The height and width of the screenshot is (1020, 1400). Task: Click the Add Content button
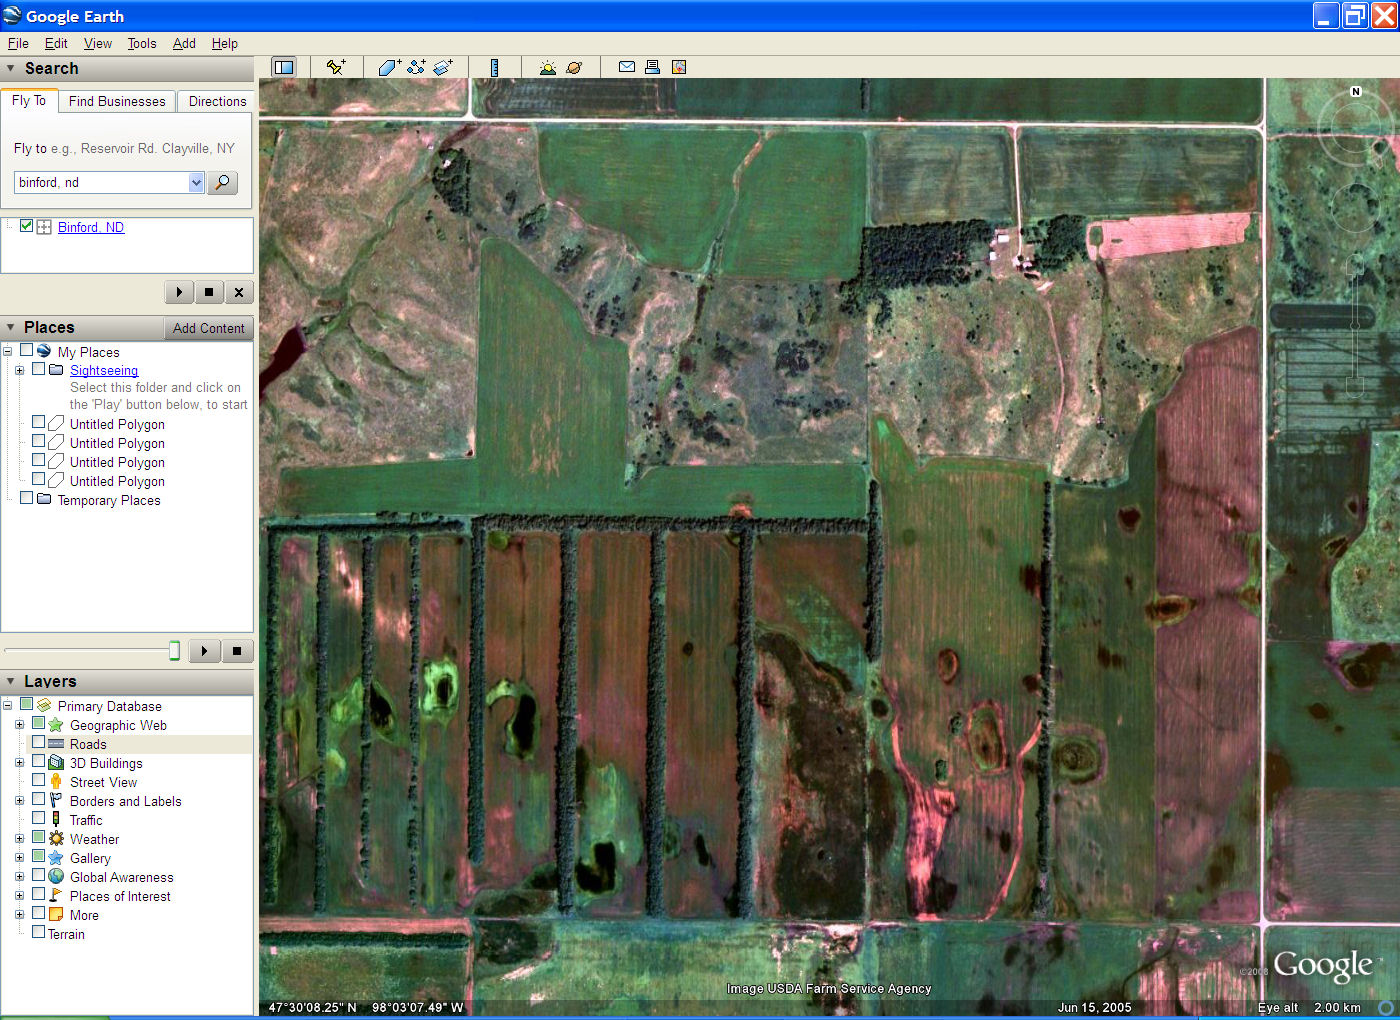[208, 328]
